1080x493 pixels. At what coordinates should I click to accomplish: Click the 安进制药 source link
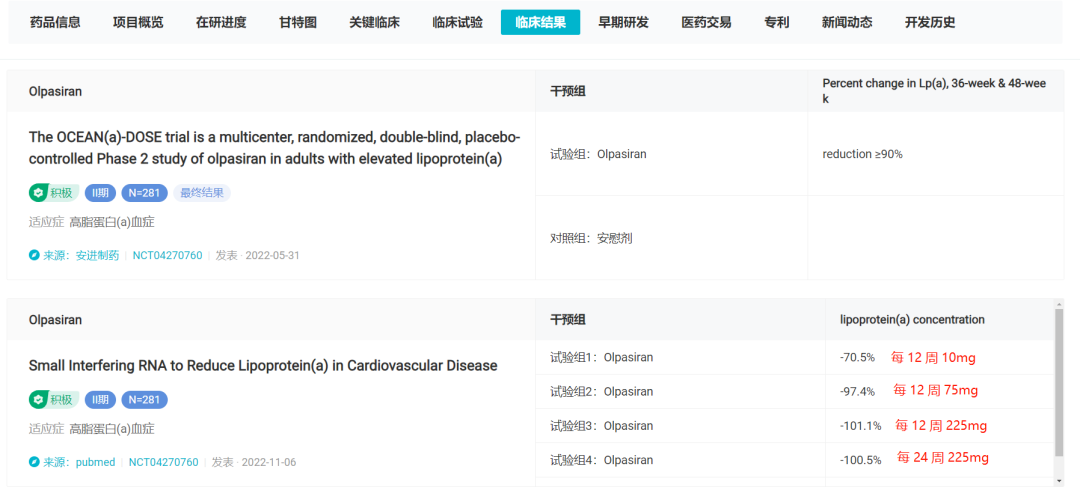point(98,256)
